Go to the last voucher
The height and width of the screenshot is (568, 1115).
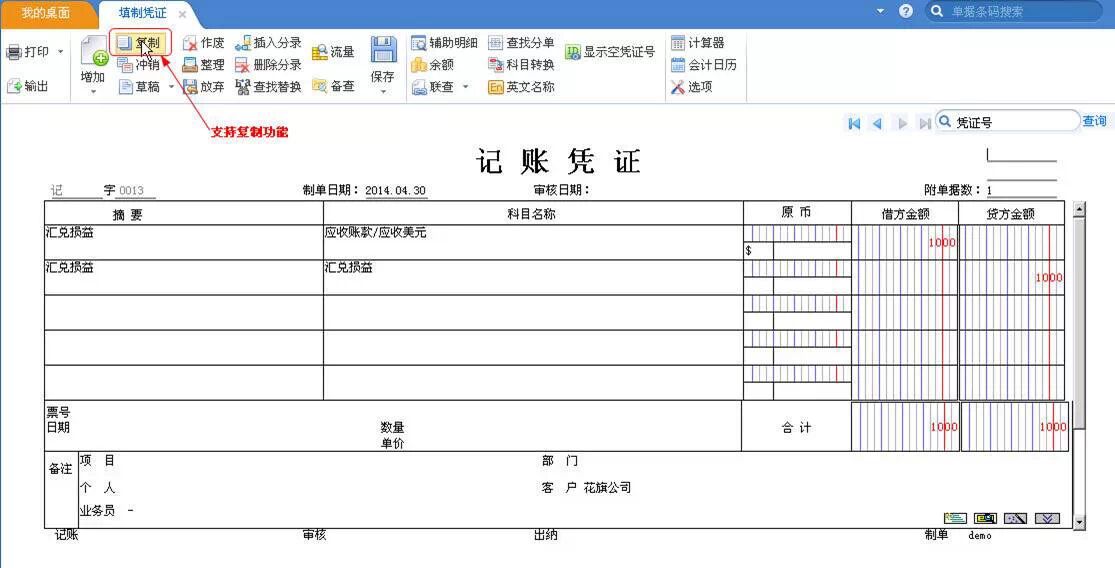click(924, 124)
